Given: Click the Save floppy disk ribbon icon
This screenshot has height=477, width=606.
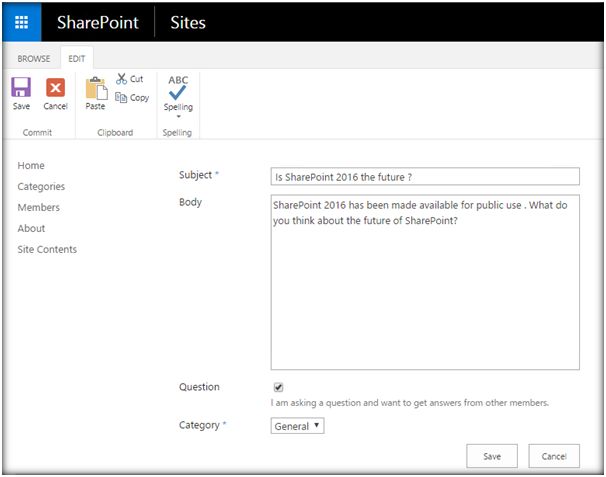Looking at the screenshot, I should click(21, 88).
